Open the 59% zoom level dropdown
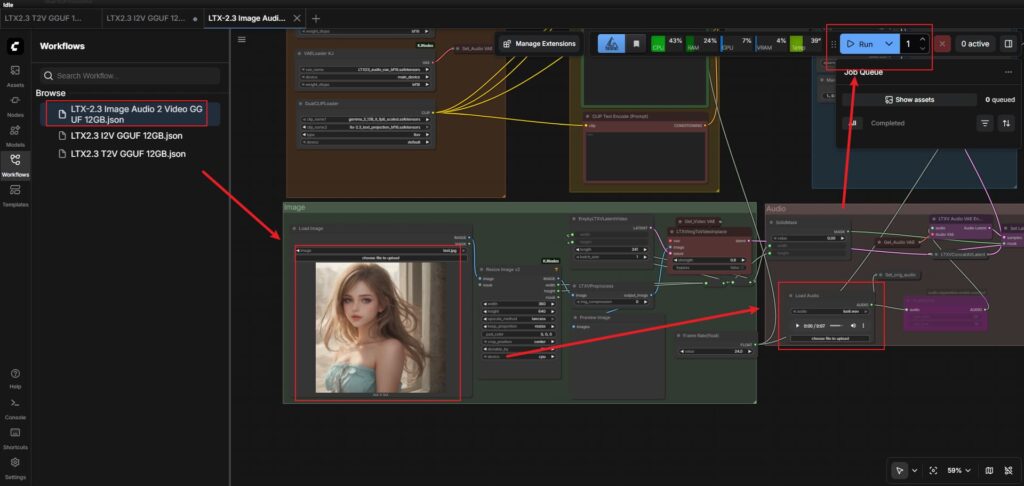 tap(961, 470)
